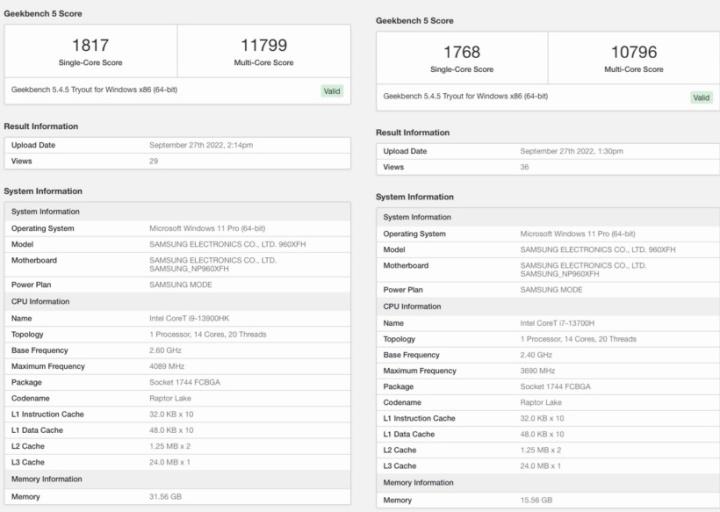The width and height of the screenshot is (720, 512).
Task: Click the left Geekbench 5 Score heading
Action: tap(43, 14)
